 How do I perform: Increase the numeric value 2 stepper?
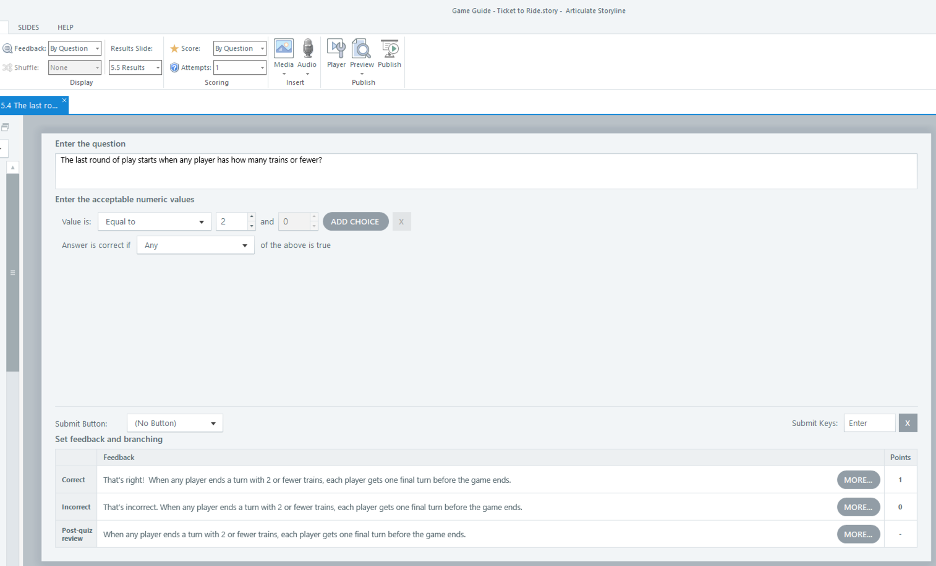251,217
